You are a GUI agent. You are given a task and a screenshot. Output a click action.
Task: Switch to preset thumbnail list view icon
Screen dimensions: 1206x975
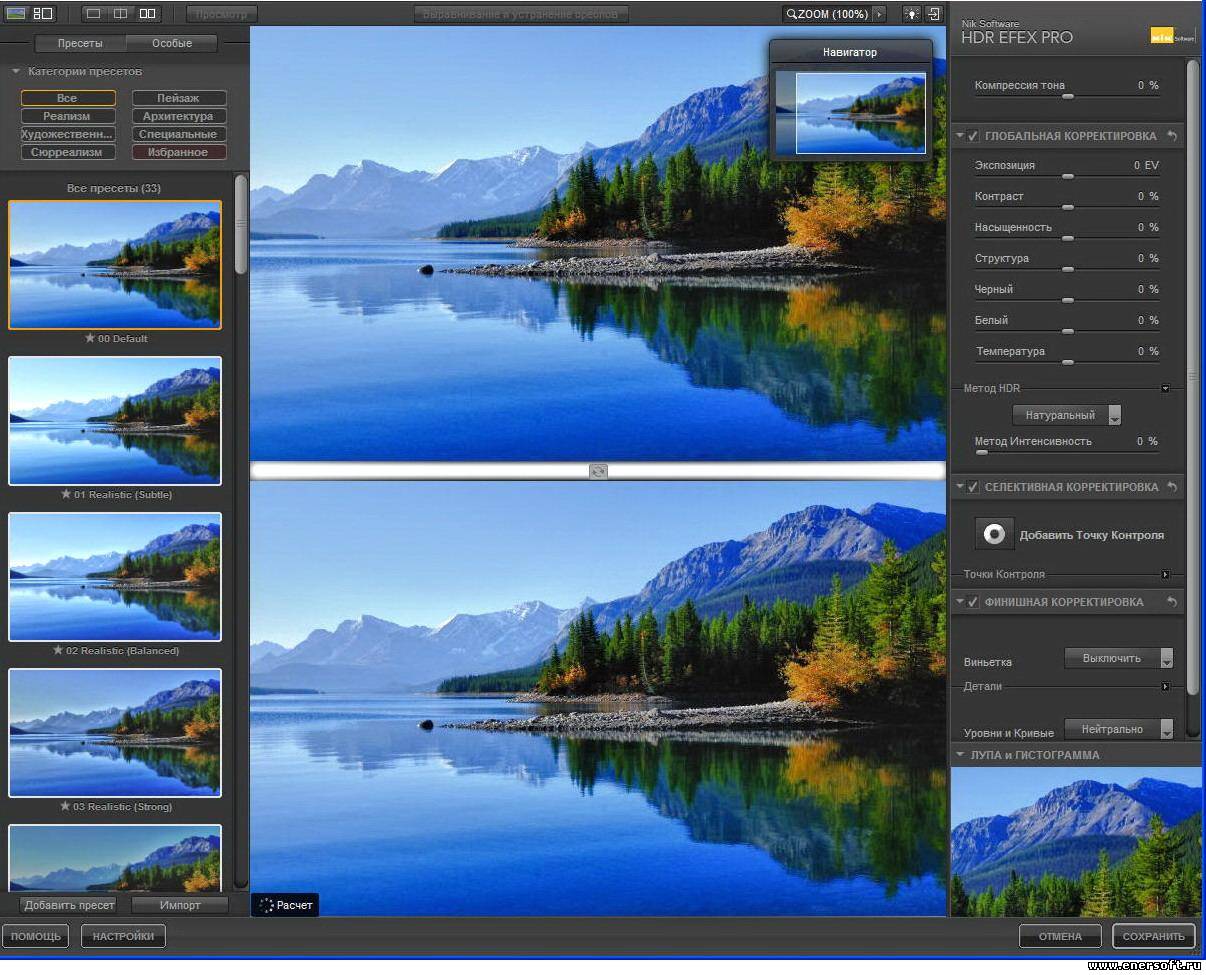coord(43,14)
